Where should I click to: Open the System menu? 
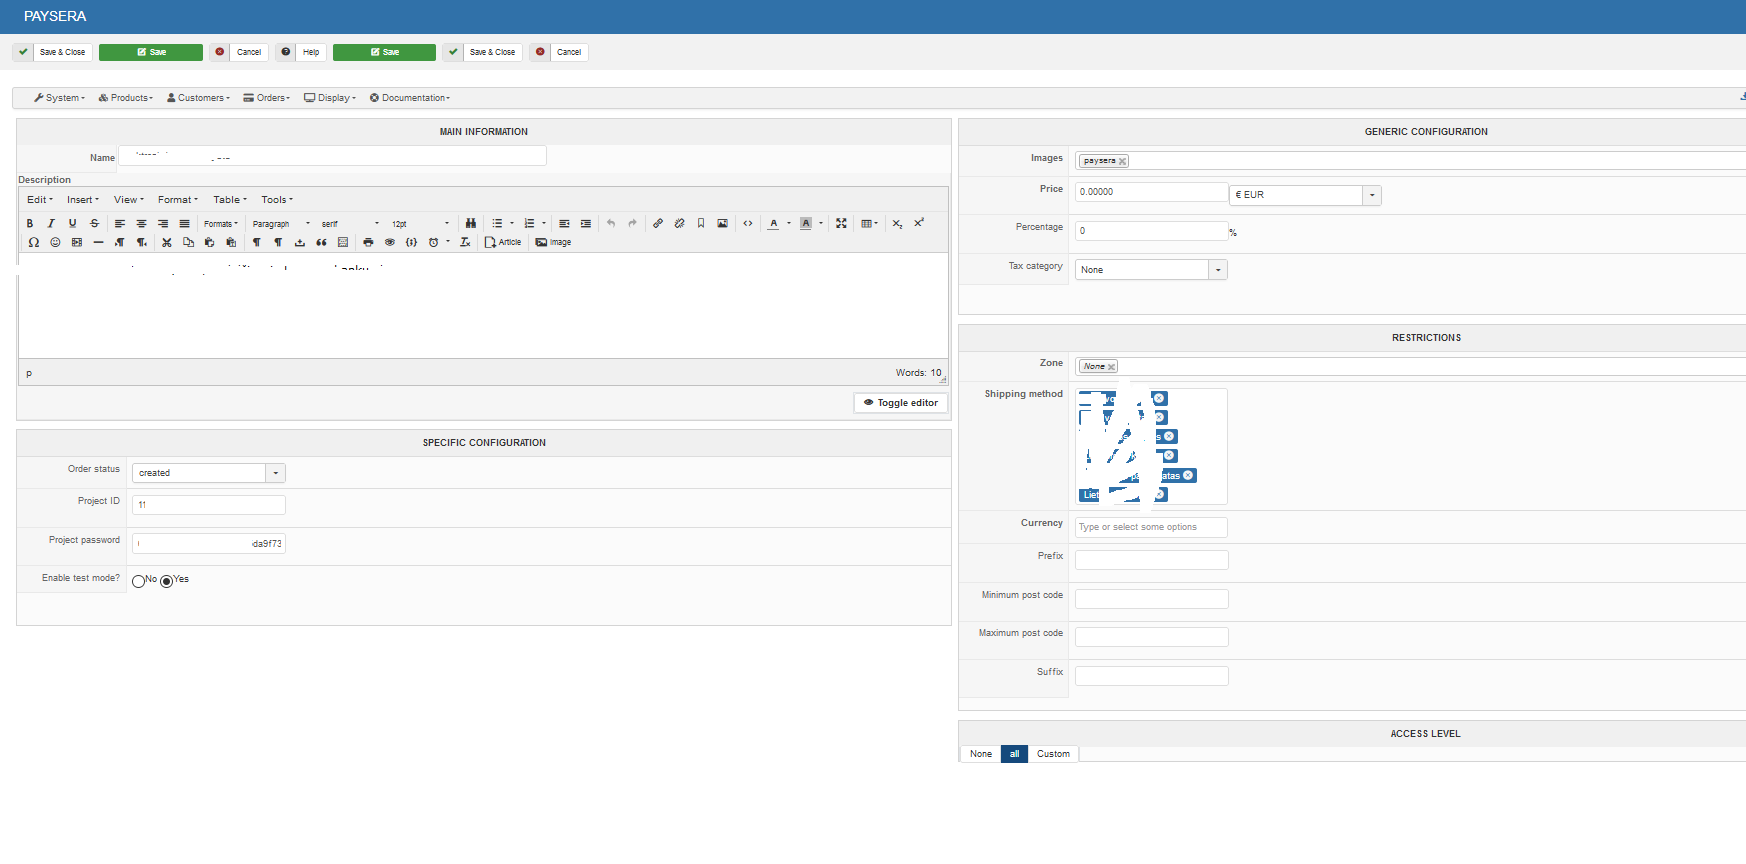(x=59, y=98)
